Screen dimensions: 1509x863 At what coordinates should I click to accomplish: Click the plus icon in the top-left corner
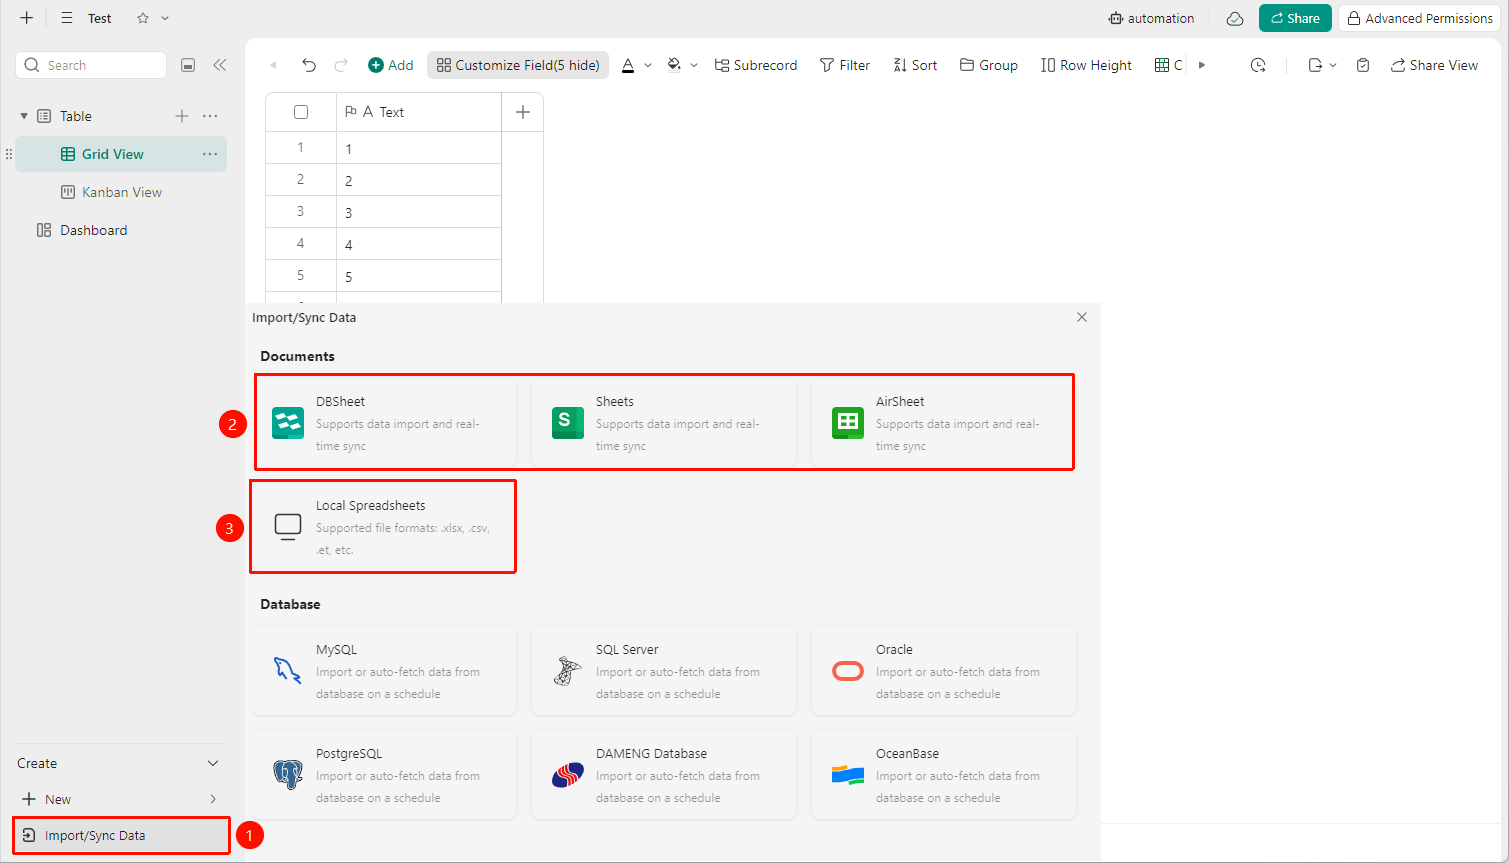[x=26, y=18]
